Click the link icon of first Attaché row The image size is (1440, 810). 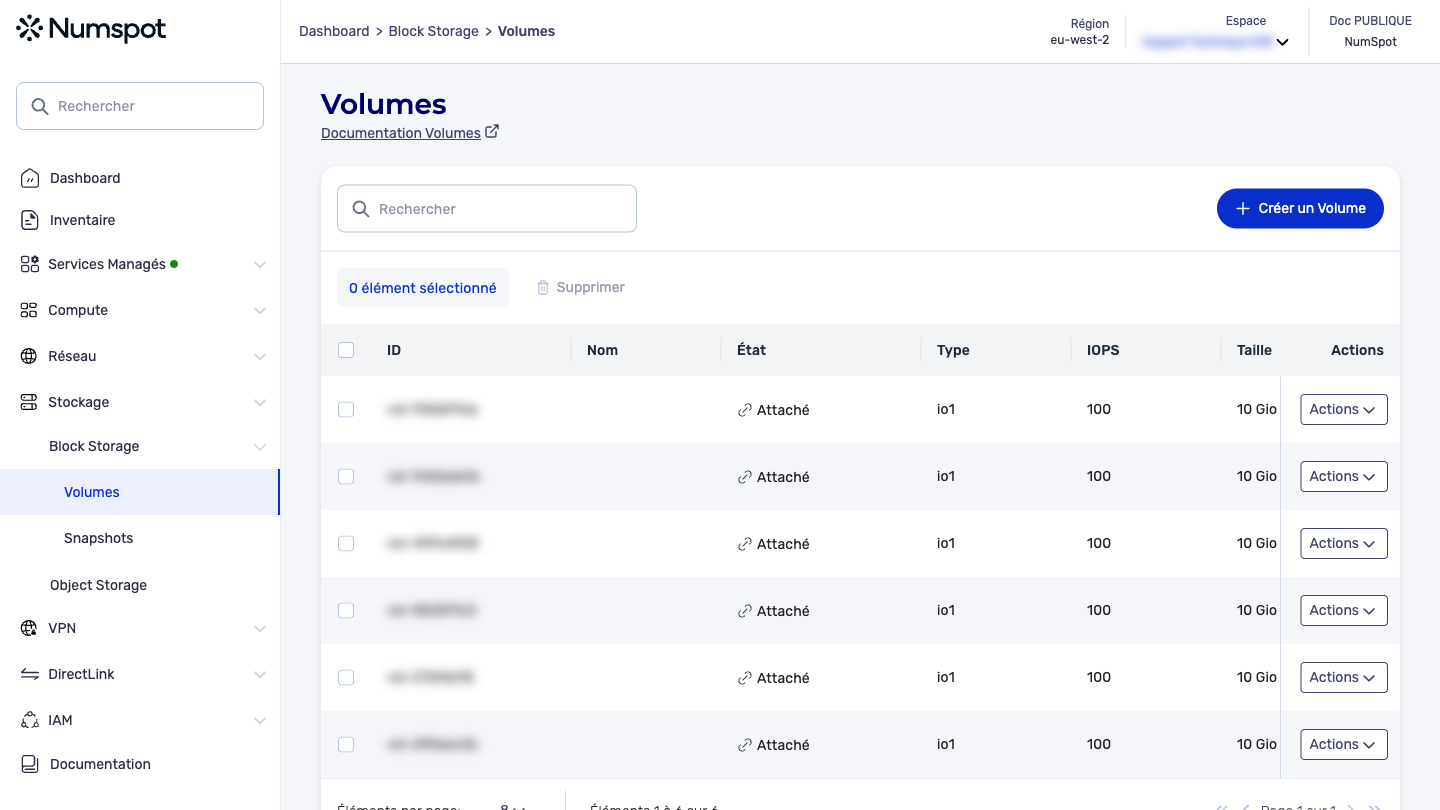coord(745,410)
